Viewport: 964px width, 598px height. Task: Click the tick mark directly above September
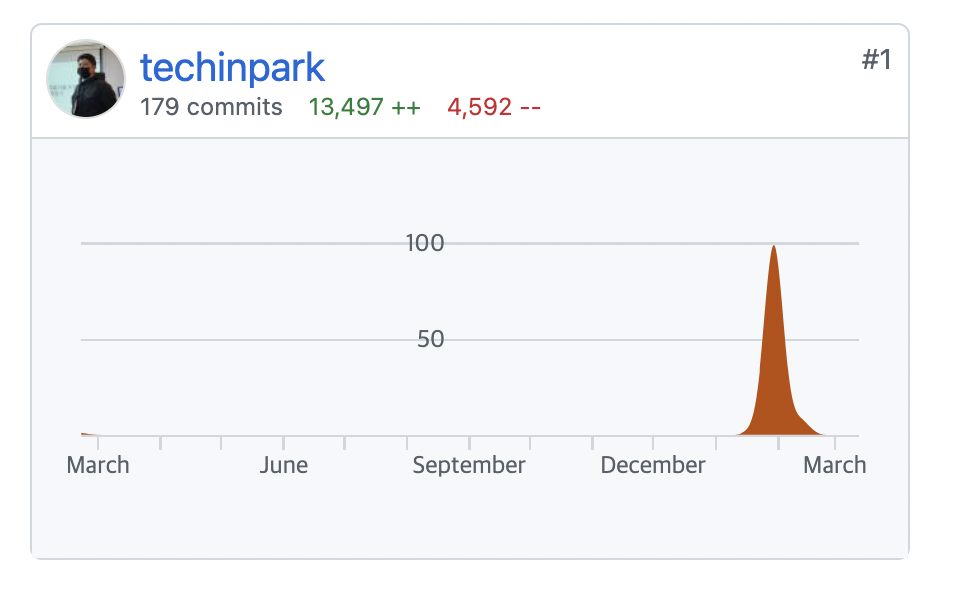(469, 442)
